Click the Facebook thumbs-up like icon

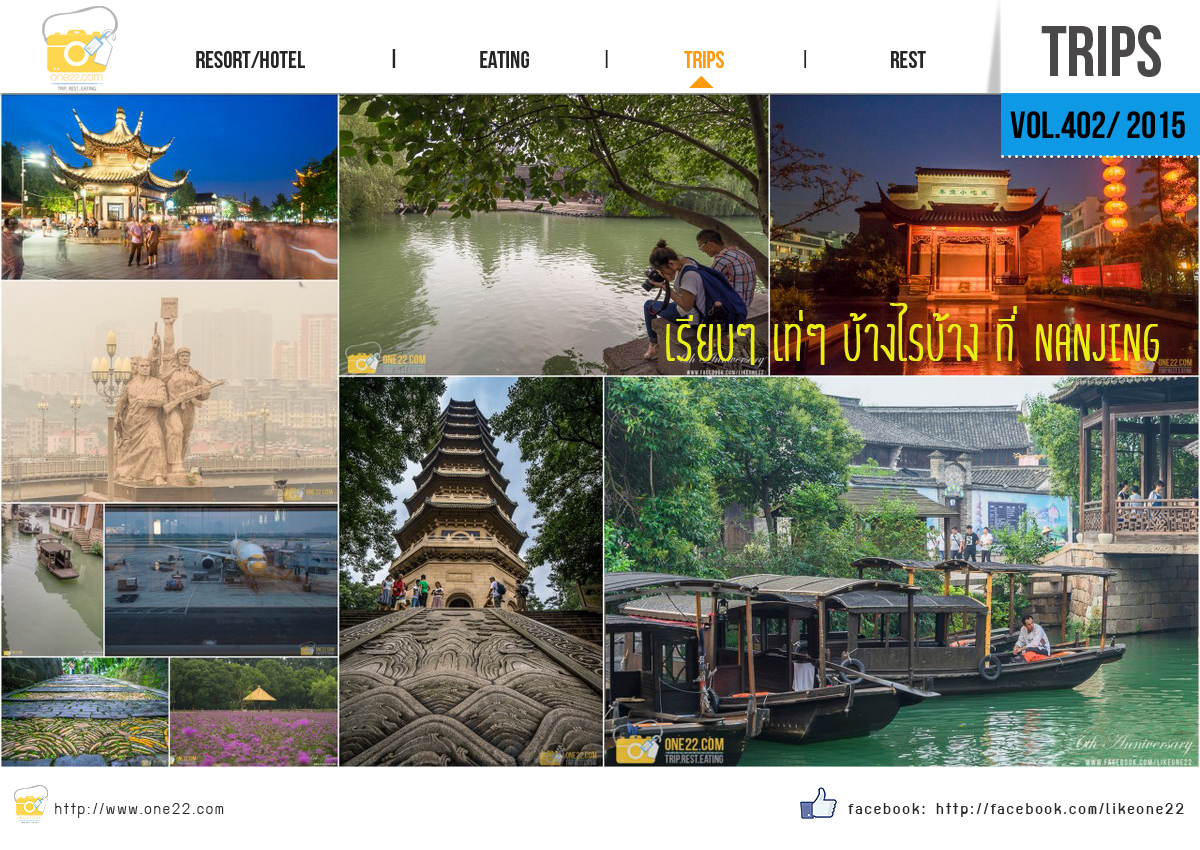818,804
